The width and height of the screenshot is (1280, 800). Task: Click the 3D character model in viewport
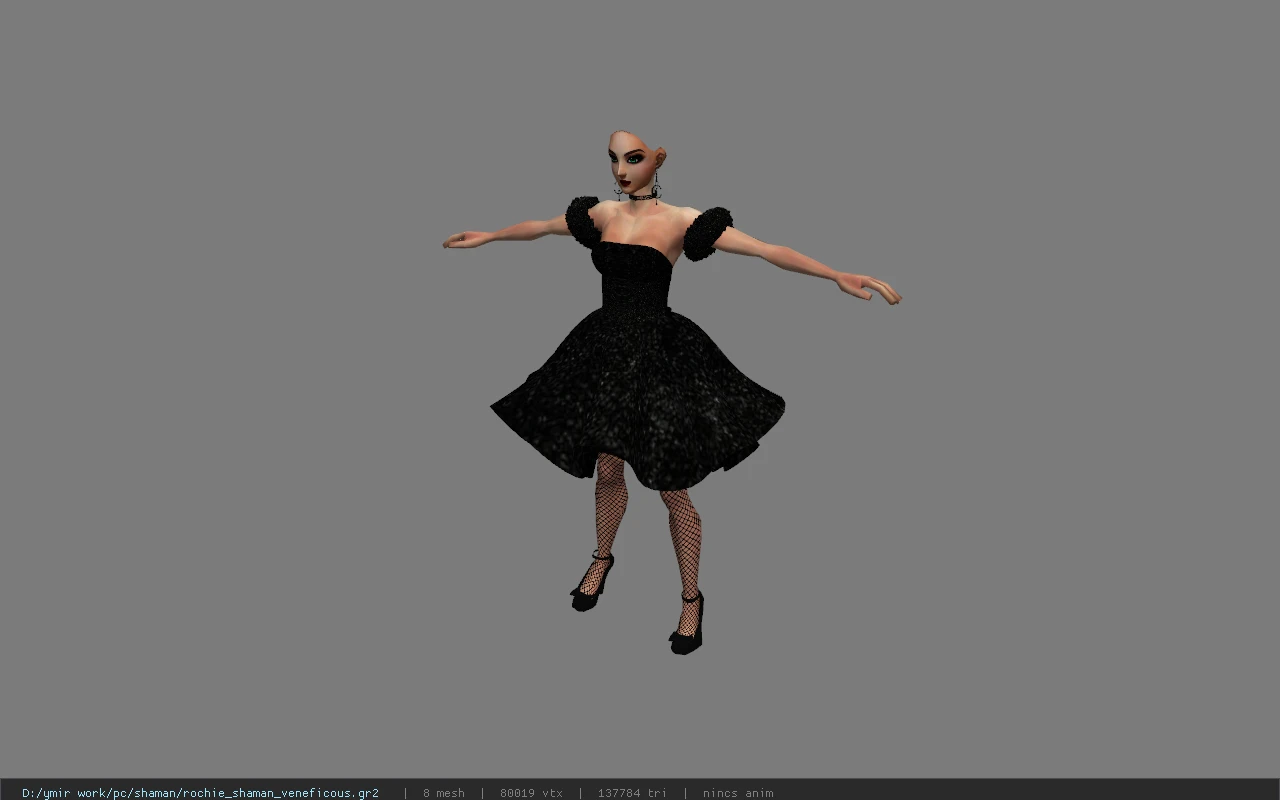671,392
